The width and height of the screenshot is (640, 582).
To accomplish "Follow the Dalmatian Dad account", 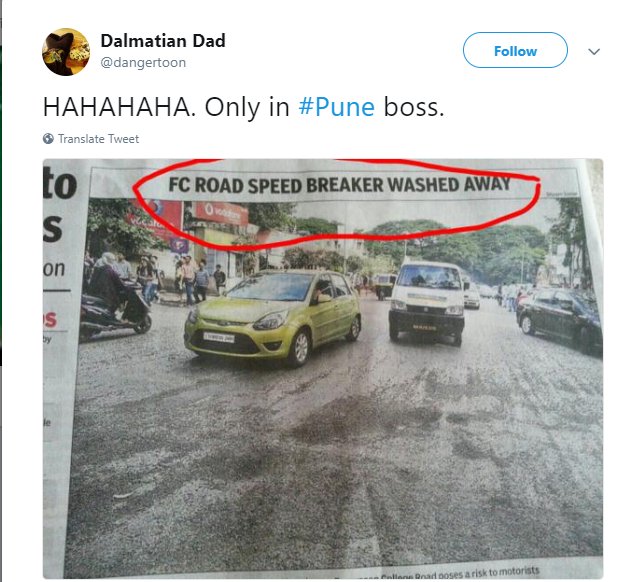I will tap(515, 51).
